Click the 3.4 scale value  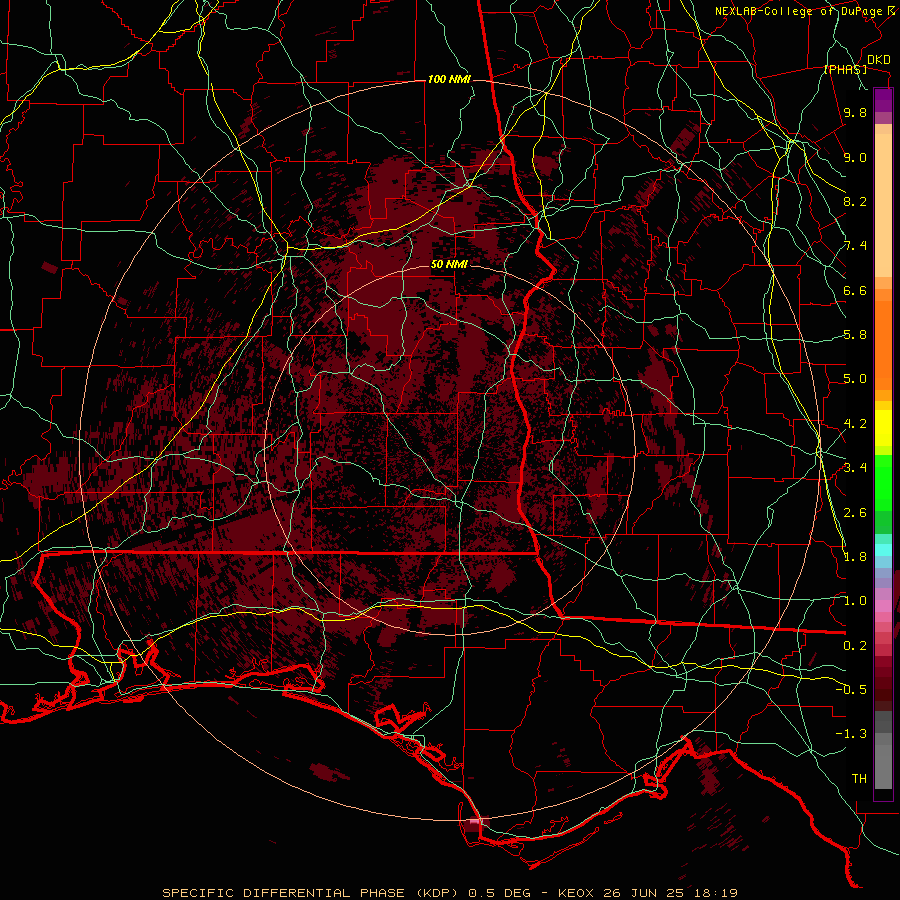(x=855, y=468)
